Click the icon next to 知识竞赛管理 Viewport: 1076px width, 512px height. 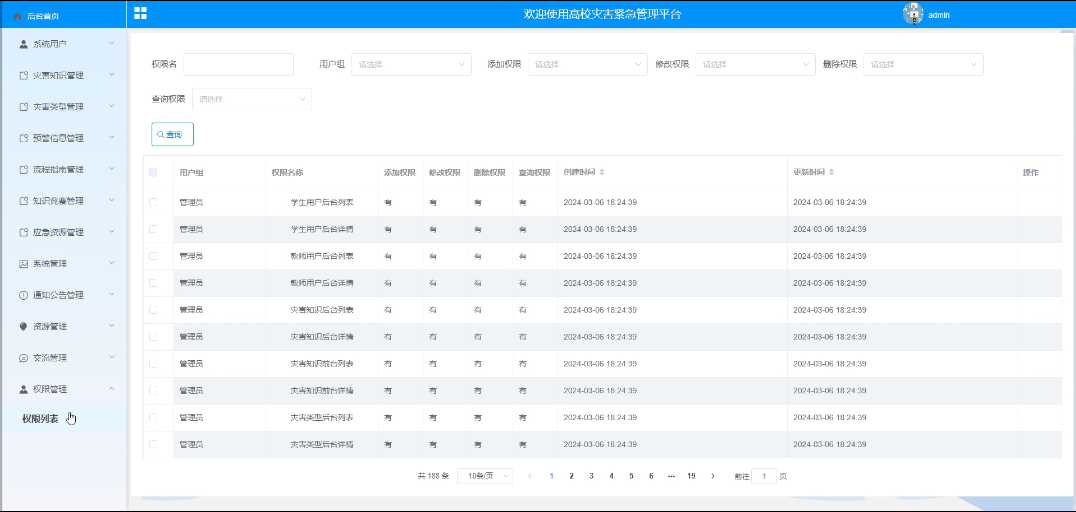[x=23, y=201]
